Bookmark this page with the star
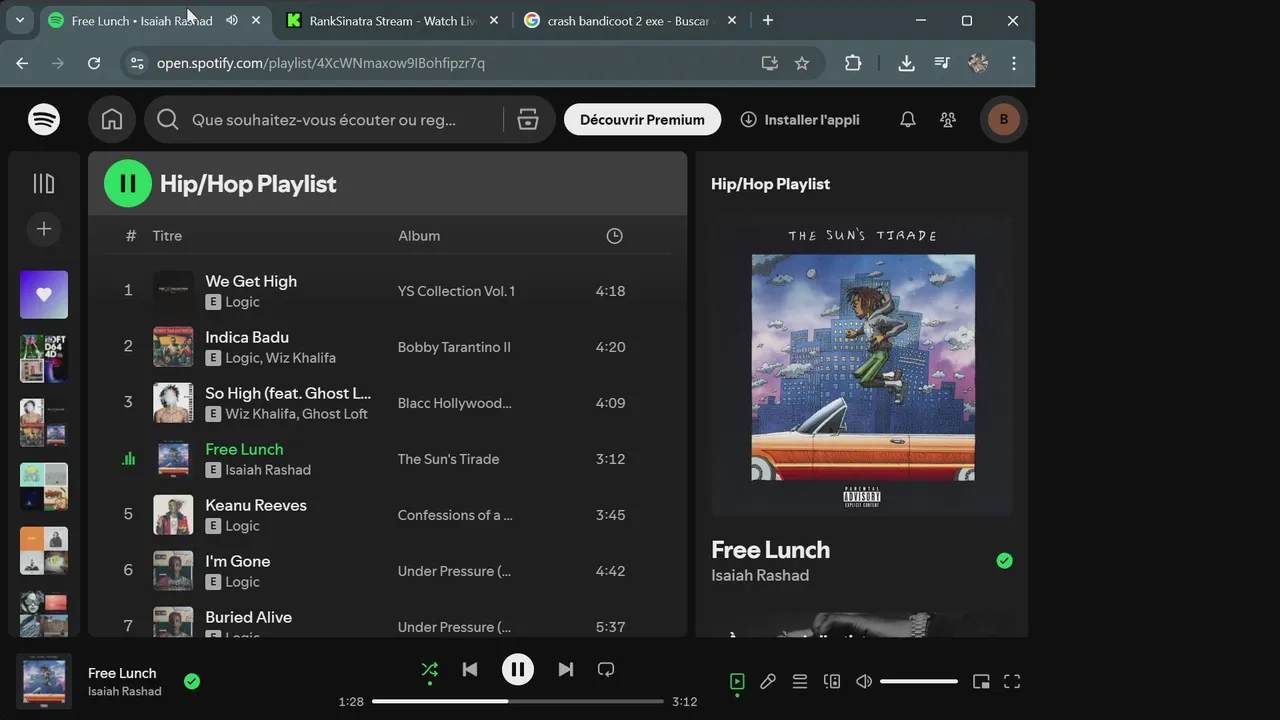This screenshot has height=720, width=1280. pos(802,63)
